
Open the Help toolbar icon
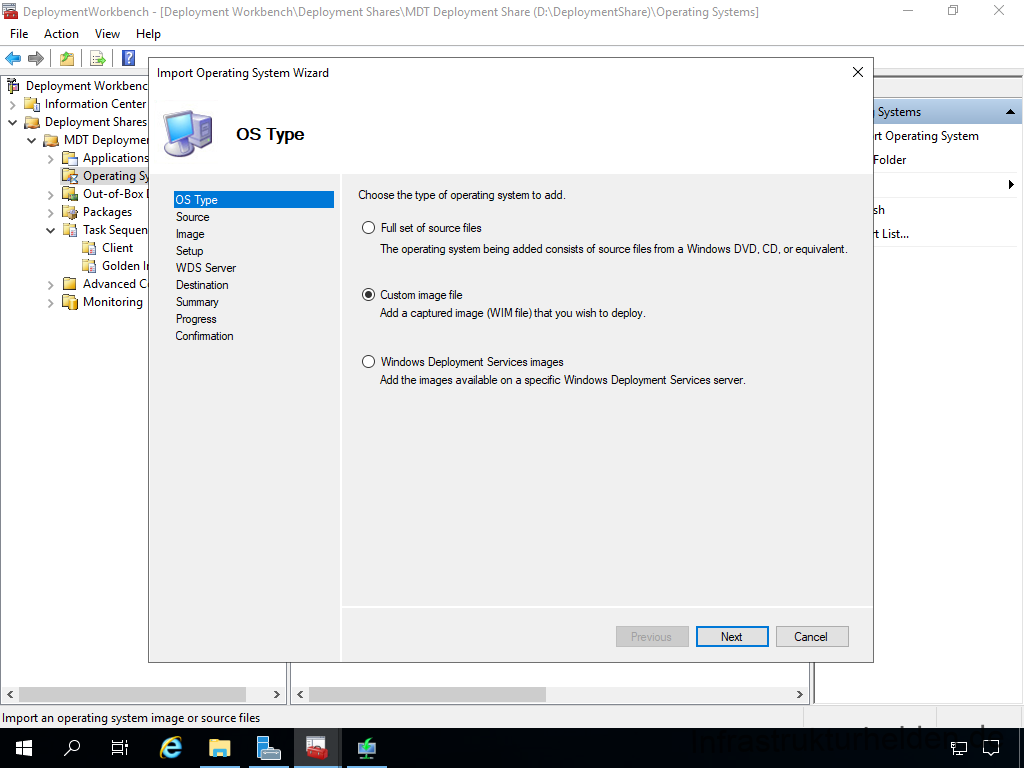[x=129, y=58]
